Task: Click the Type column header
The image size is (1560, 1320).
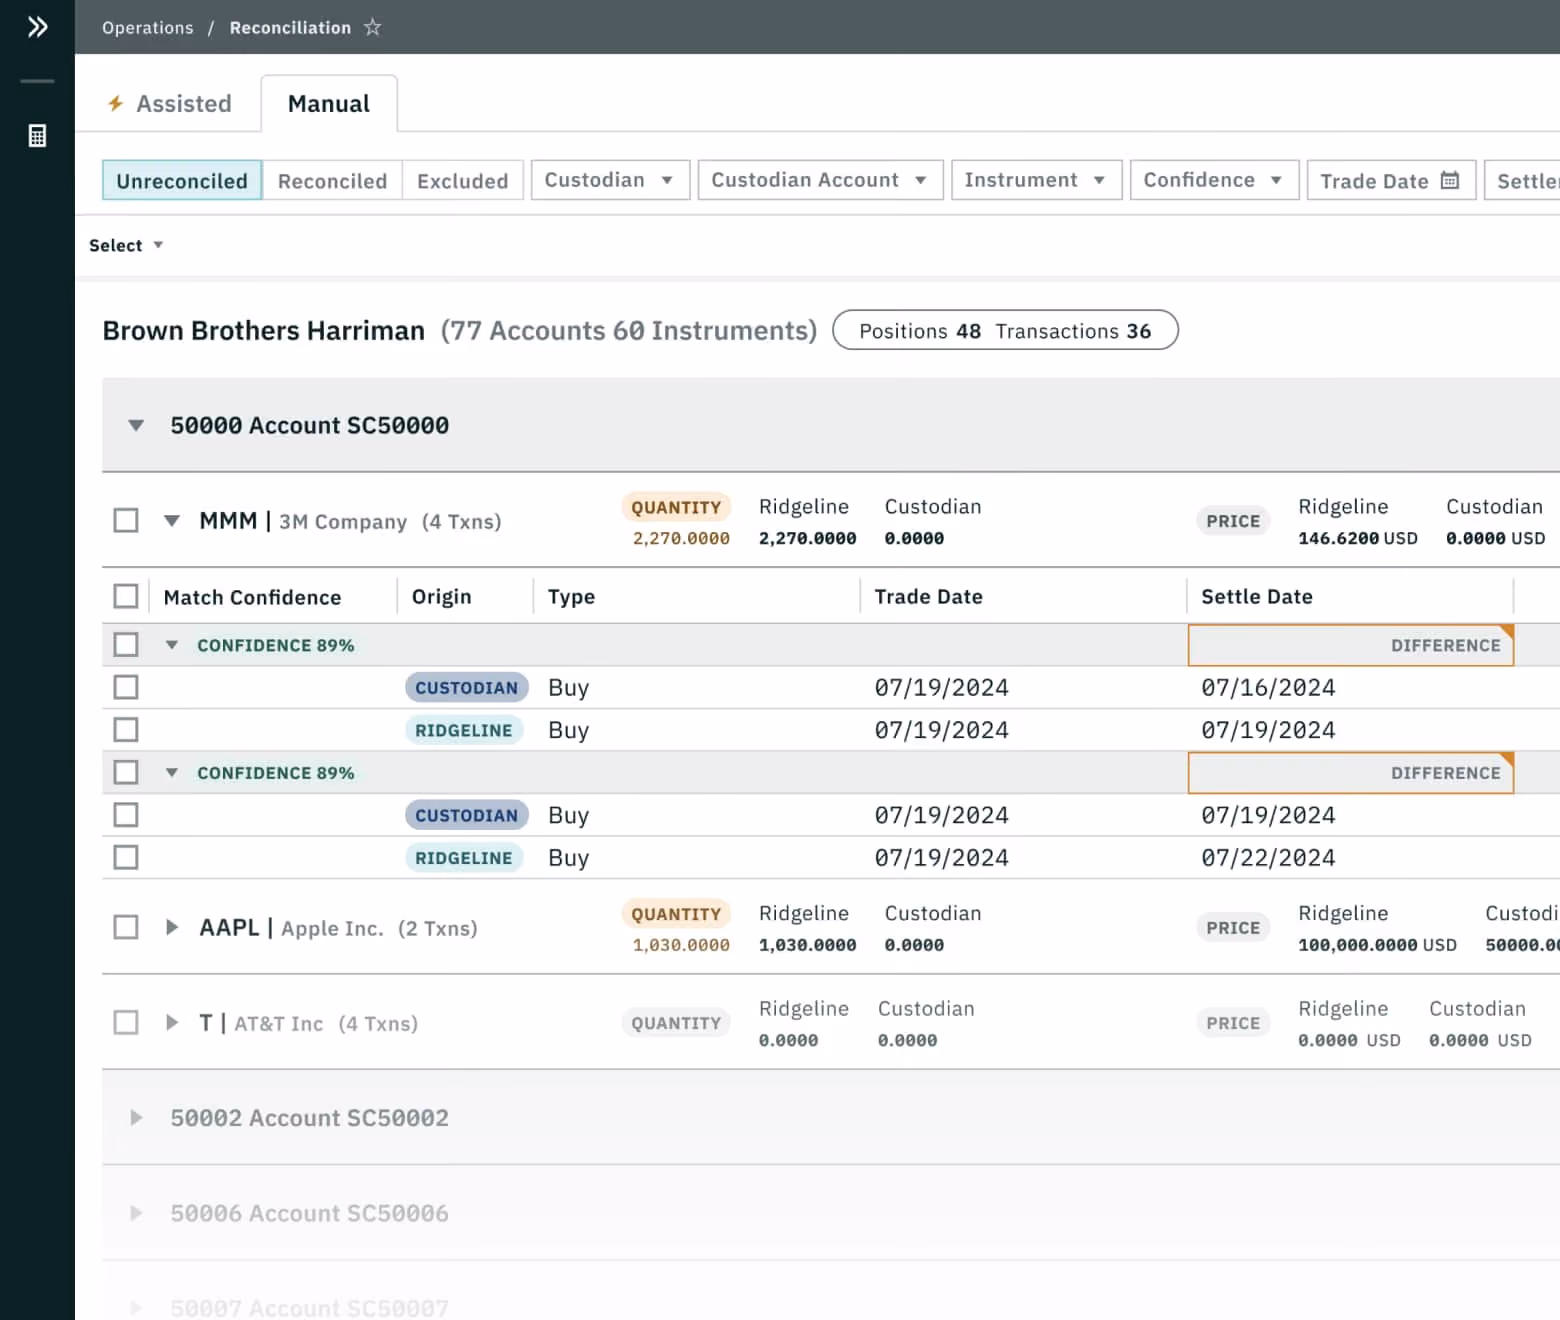Action: 571,597
